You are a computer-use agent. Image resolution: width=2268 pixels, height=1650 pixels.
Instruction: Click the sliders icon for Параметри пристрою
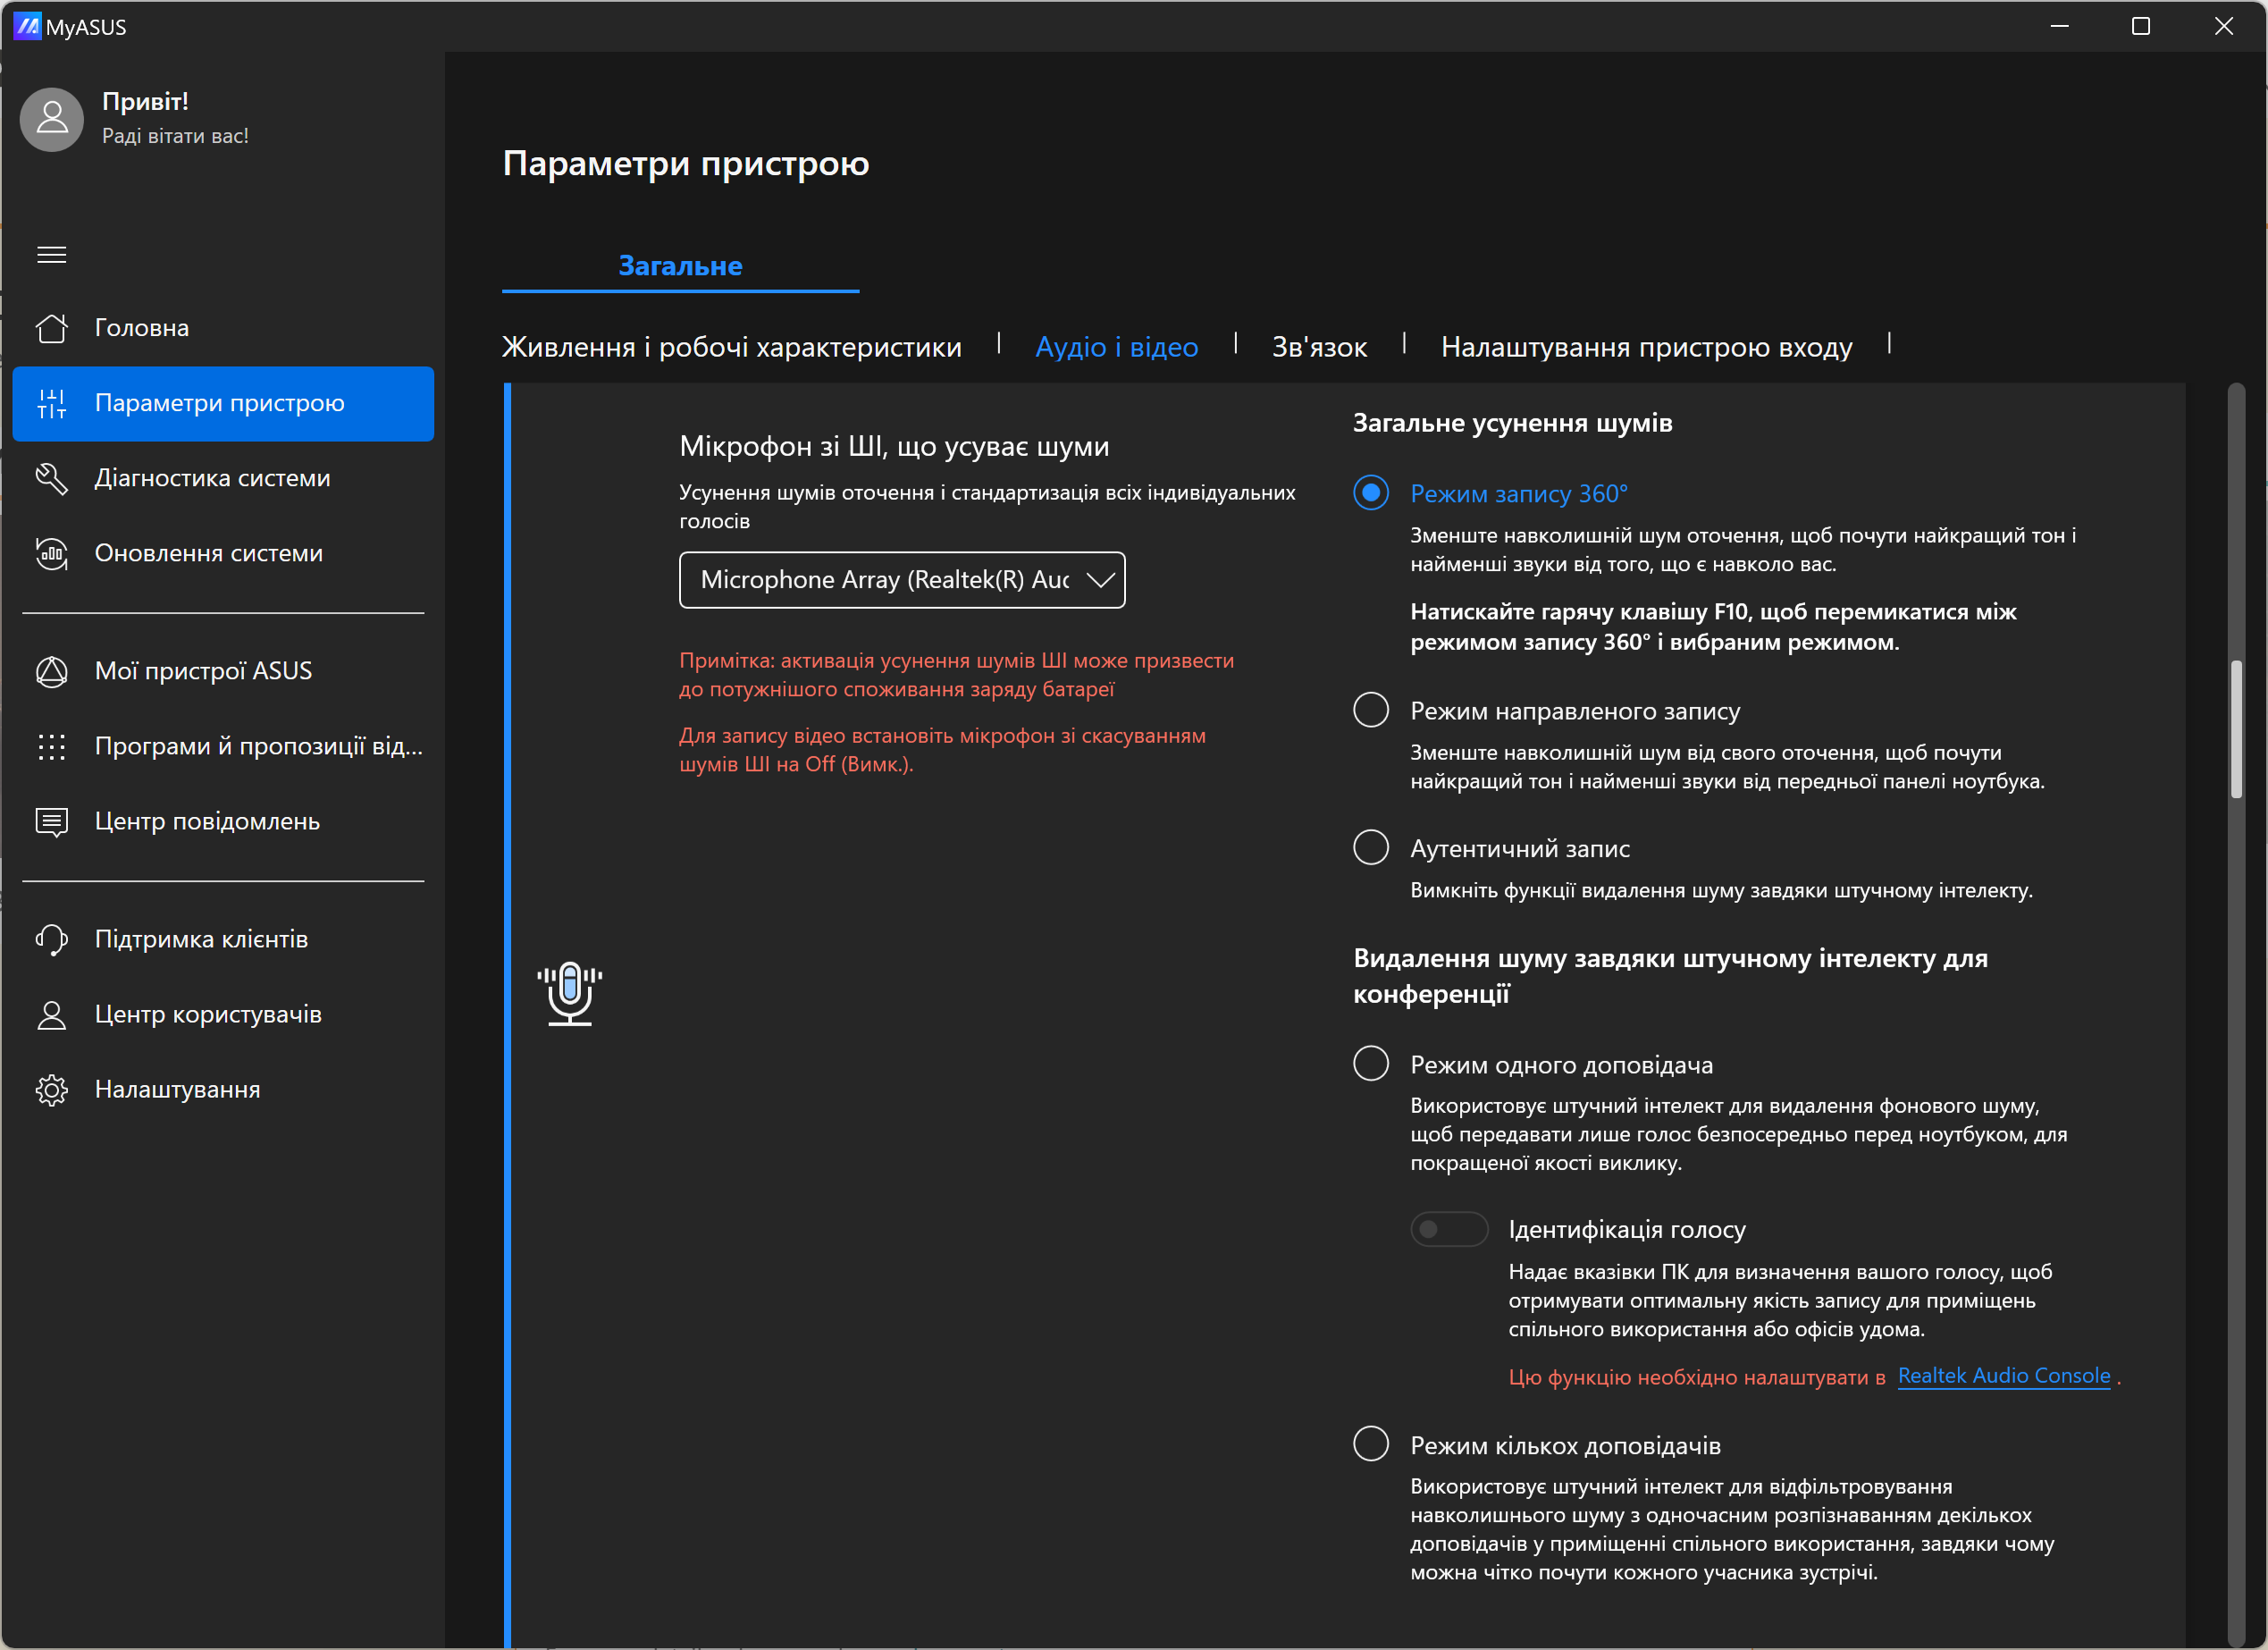(52, 403)
